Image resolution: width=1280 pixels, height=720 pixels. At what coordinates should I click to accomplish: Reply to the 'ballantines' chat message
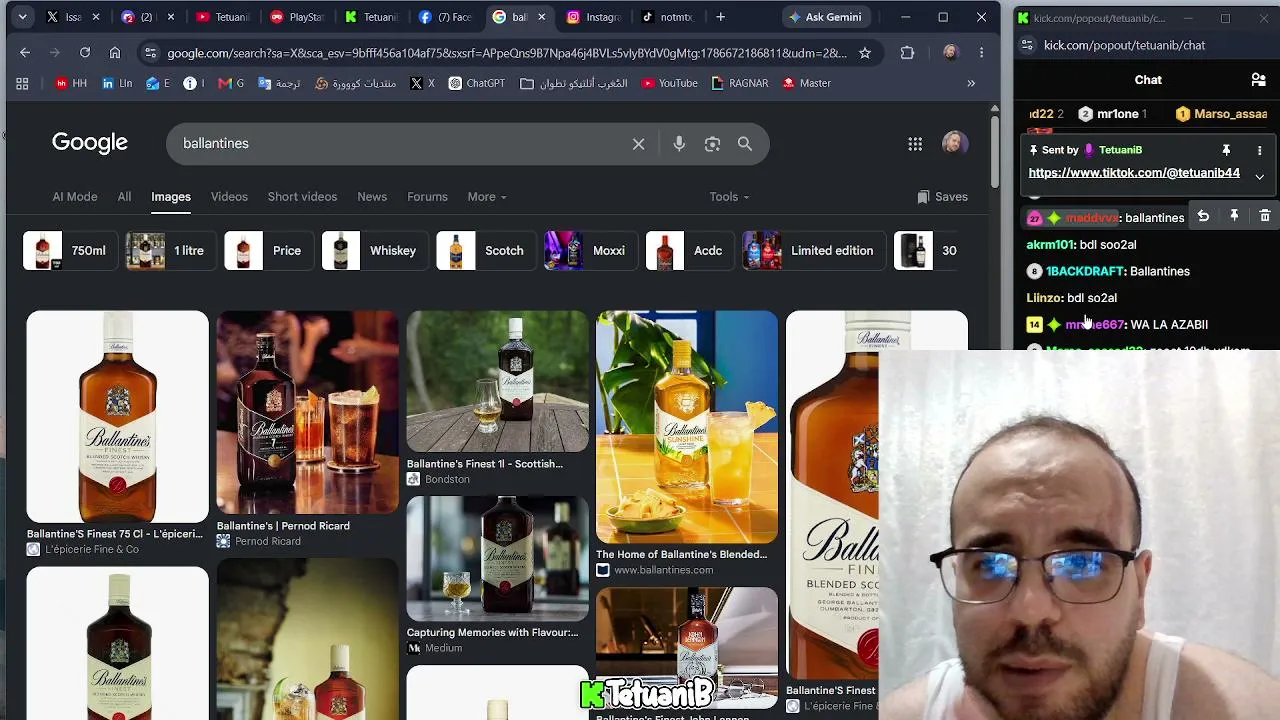(x=1203, y=217)
